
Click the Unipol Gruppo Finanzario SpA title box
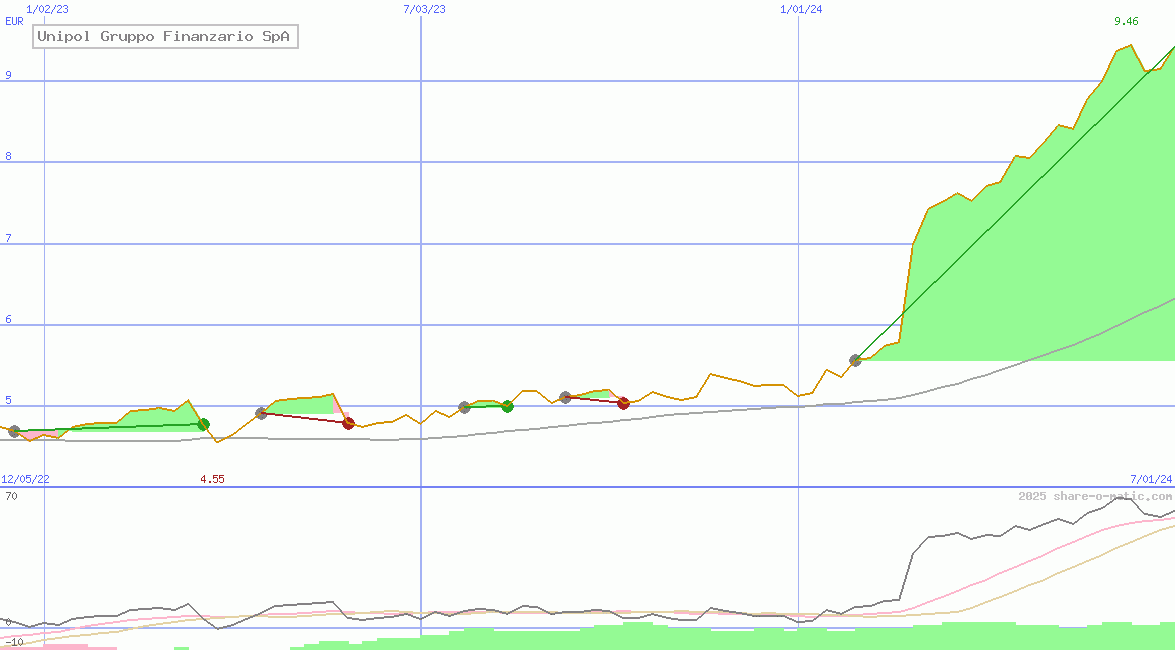click(x=165, y=37)
